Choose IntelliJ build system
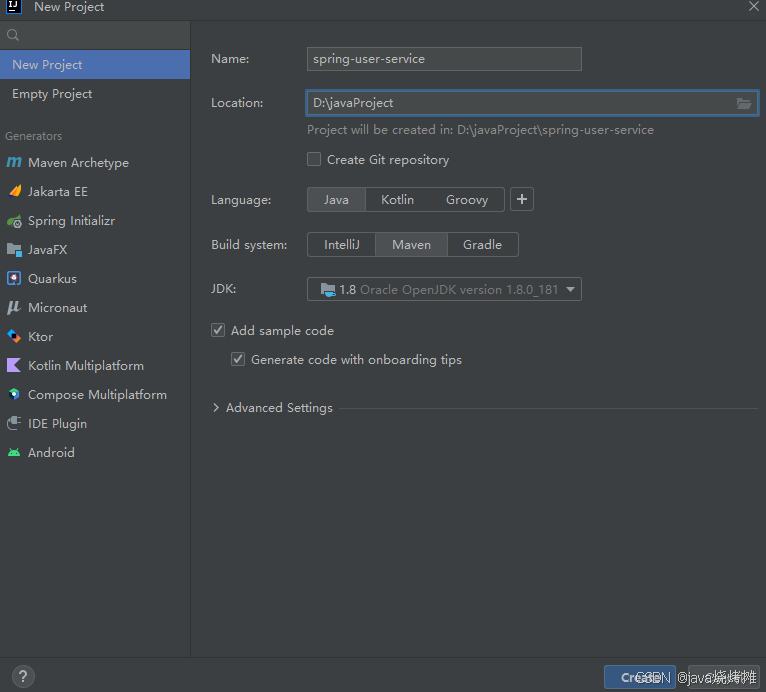Screen dimensions: 766x692 [341, 245]
